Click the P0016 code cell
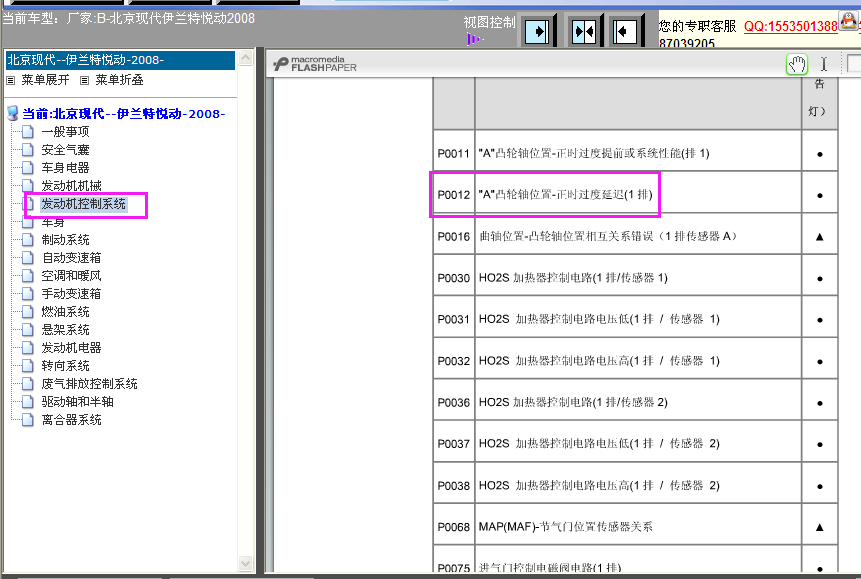861x579 pixels. [454, 236]
